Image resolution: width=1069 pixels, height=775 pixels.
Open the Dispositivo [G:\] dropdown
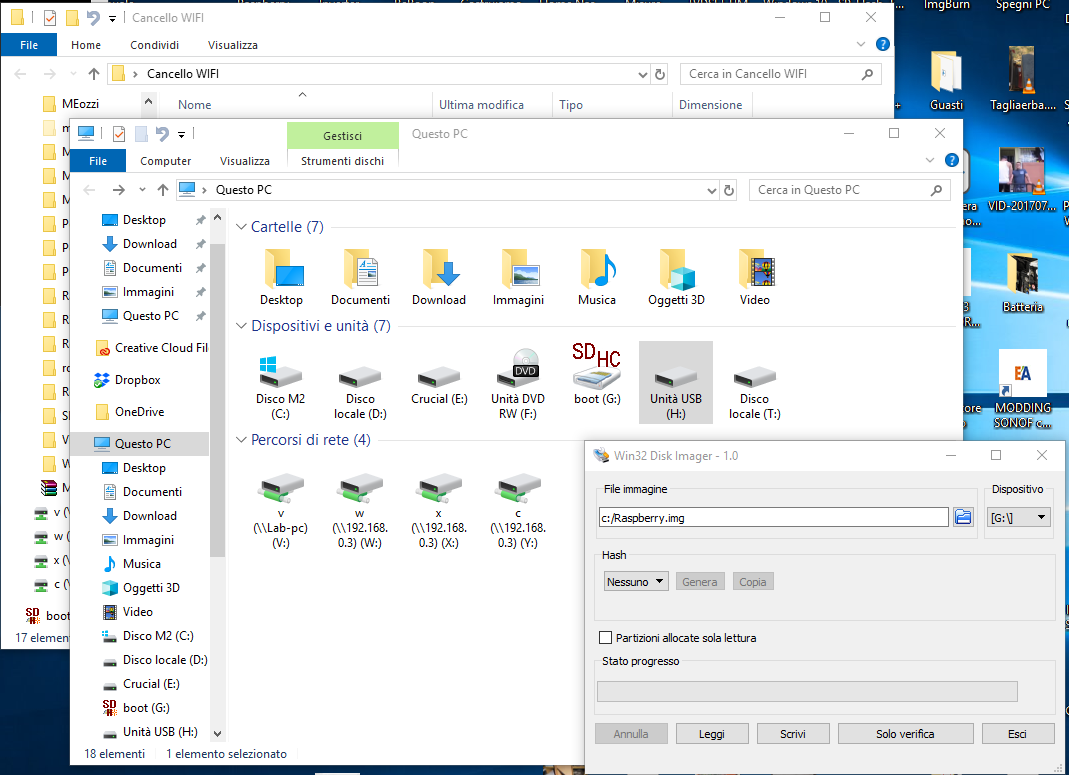tap(1018, 517)
